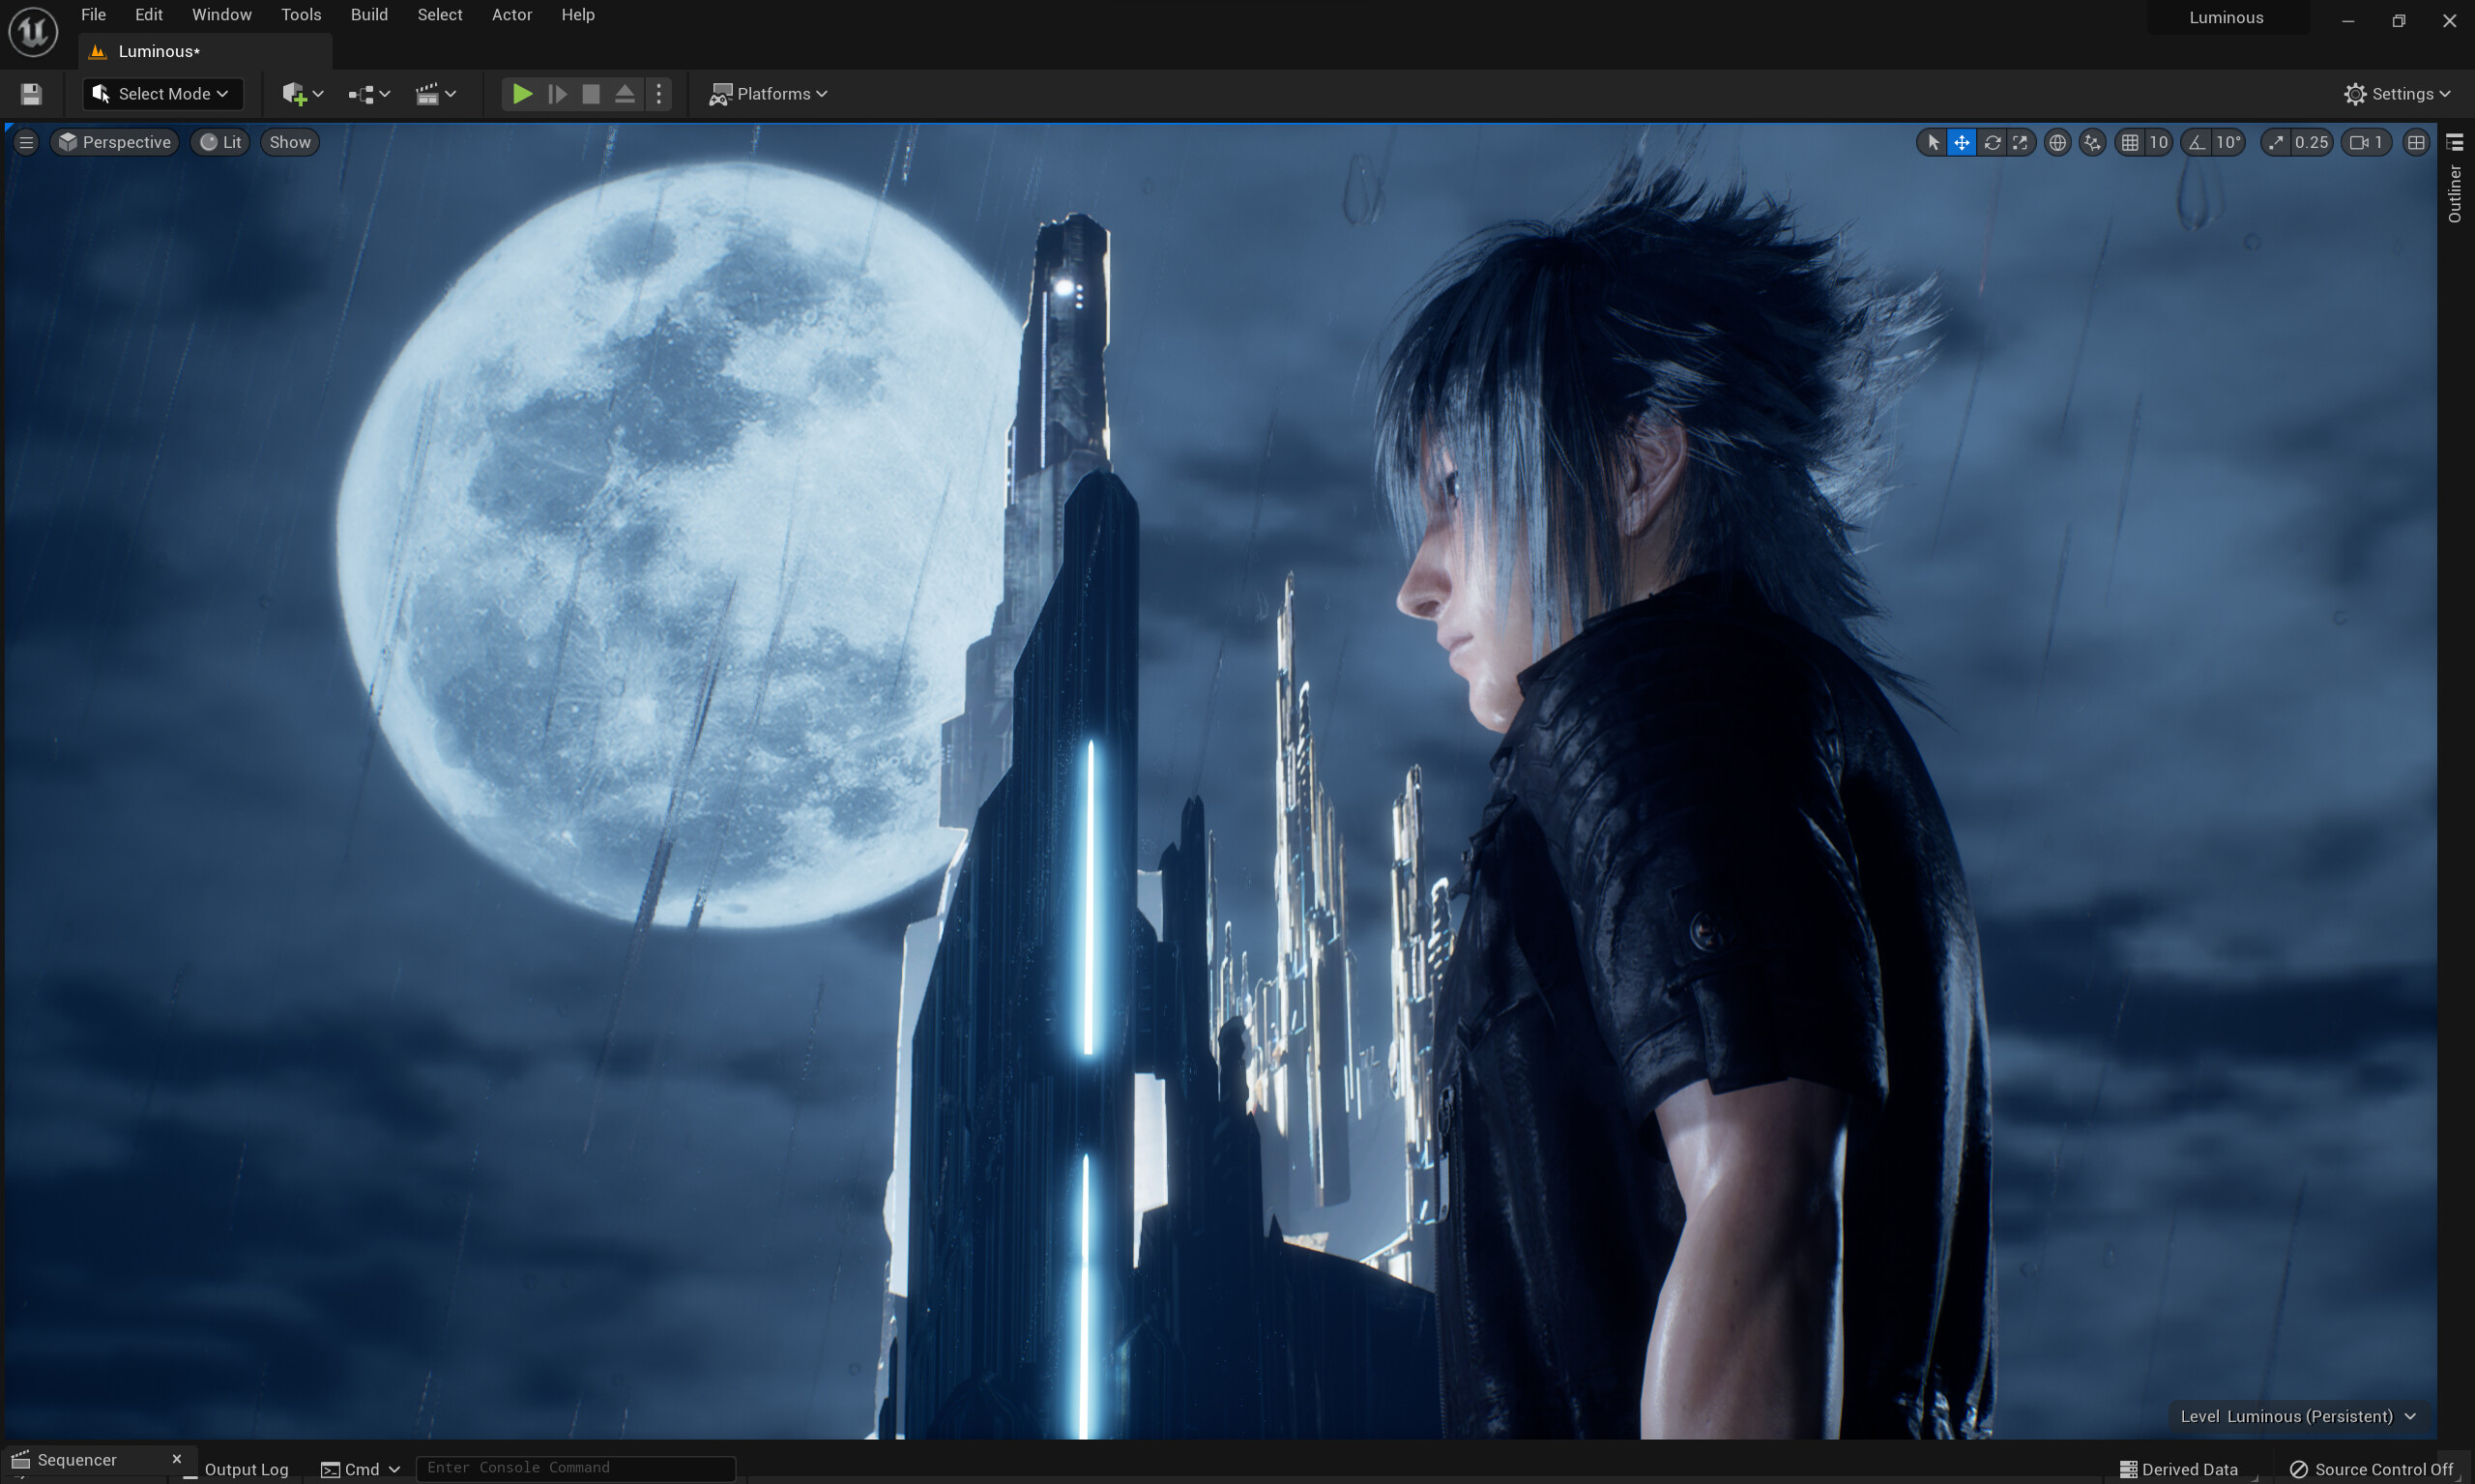
Task: Open the Edit menu
Action: (149, 15)
